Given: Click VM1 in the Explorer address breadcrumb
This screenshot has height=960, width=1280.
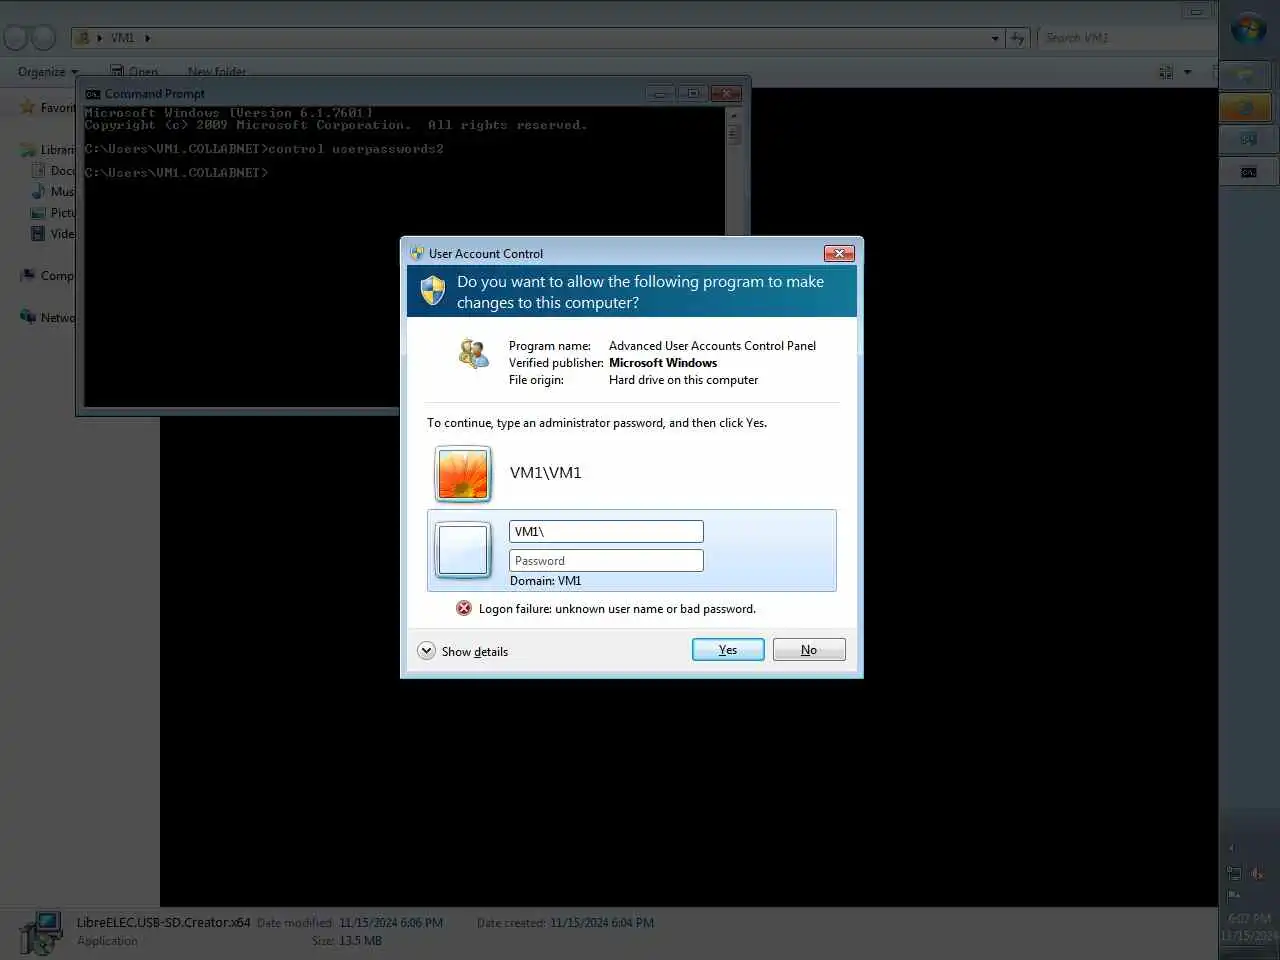Looking at the screenshot, I should (122, 38).
